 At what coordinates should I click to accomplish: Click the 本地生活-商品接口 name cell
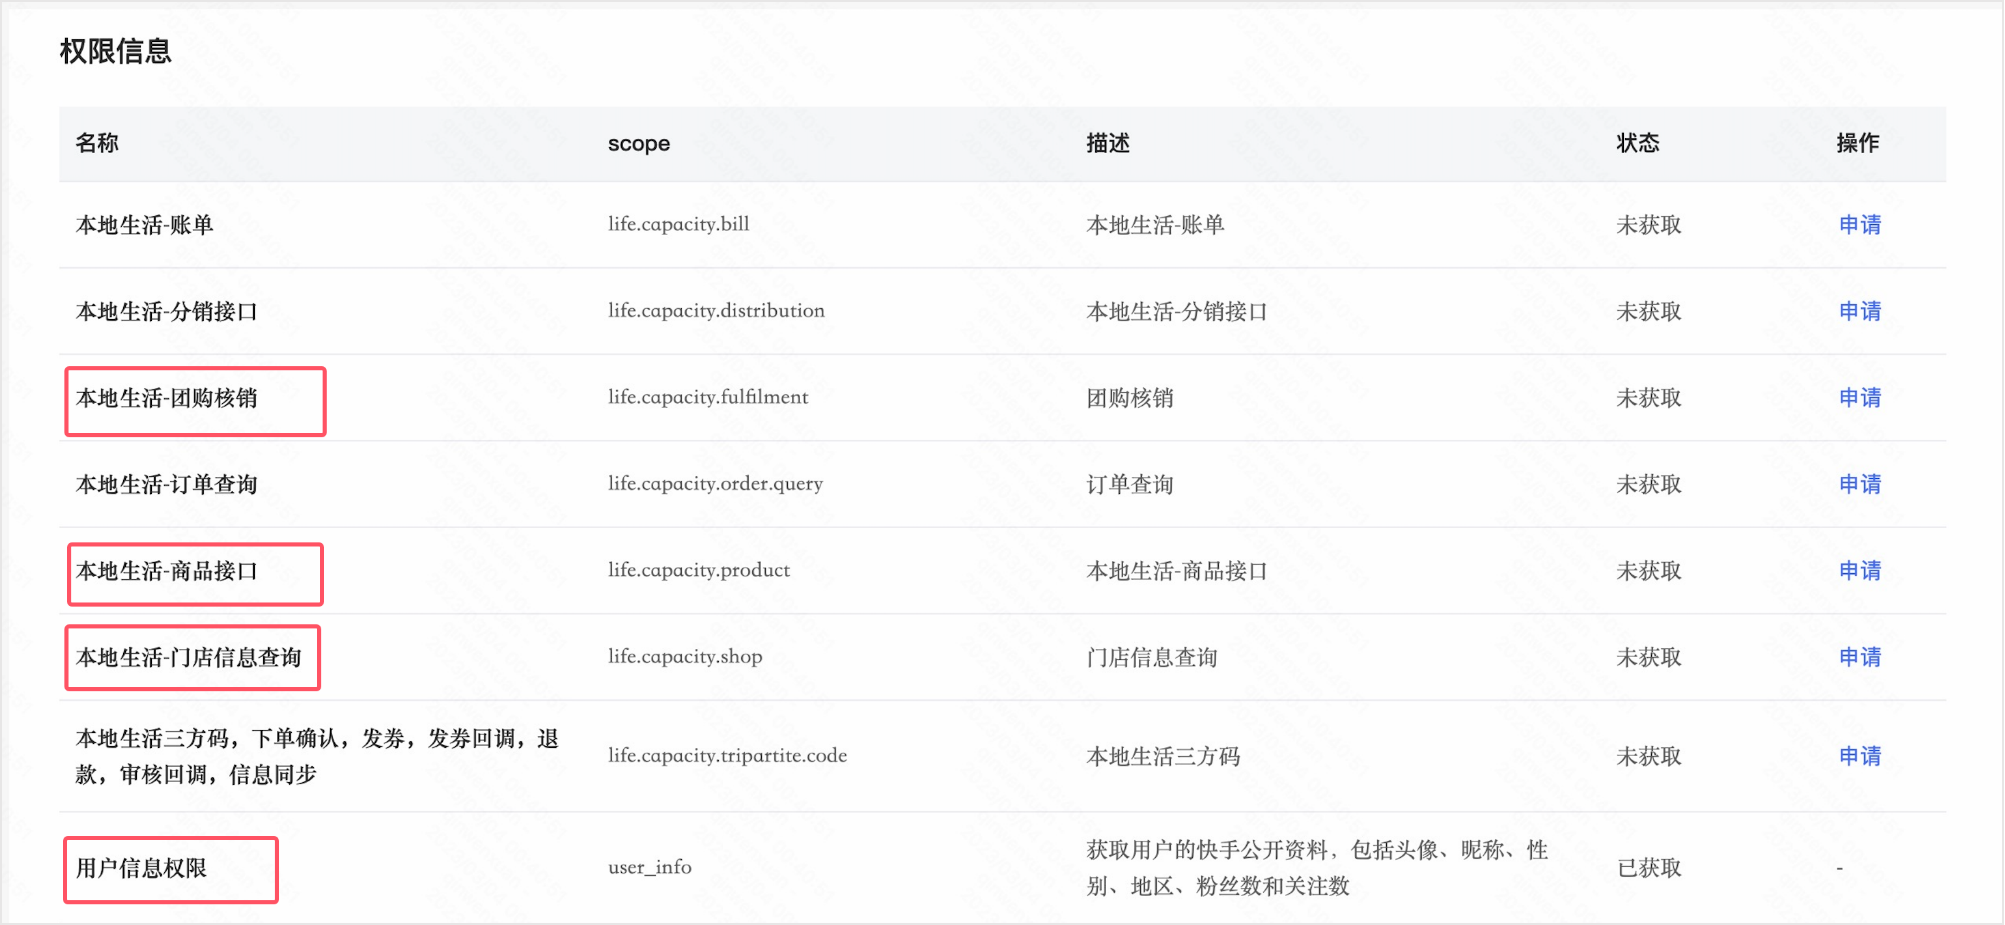click(167, 572)
